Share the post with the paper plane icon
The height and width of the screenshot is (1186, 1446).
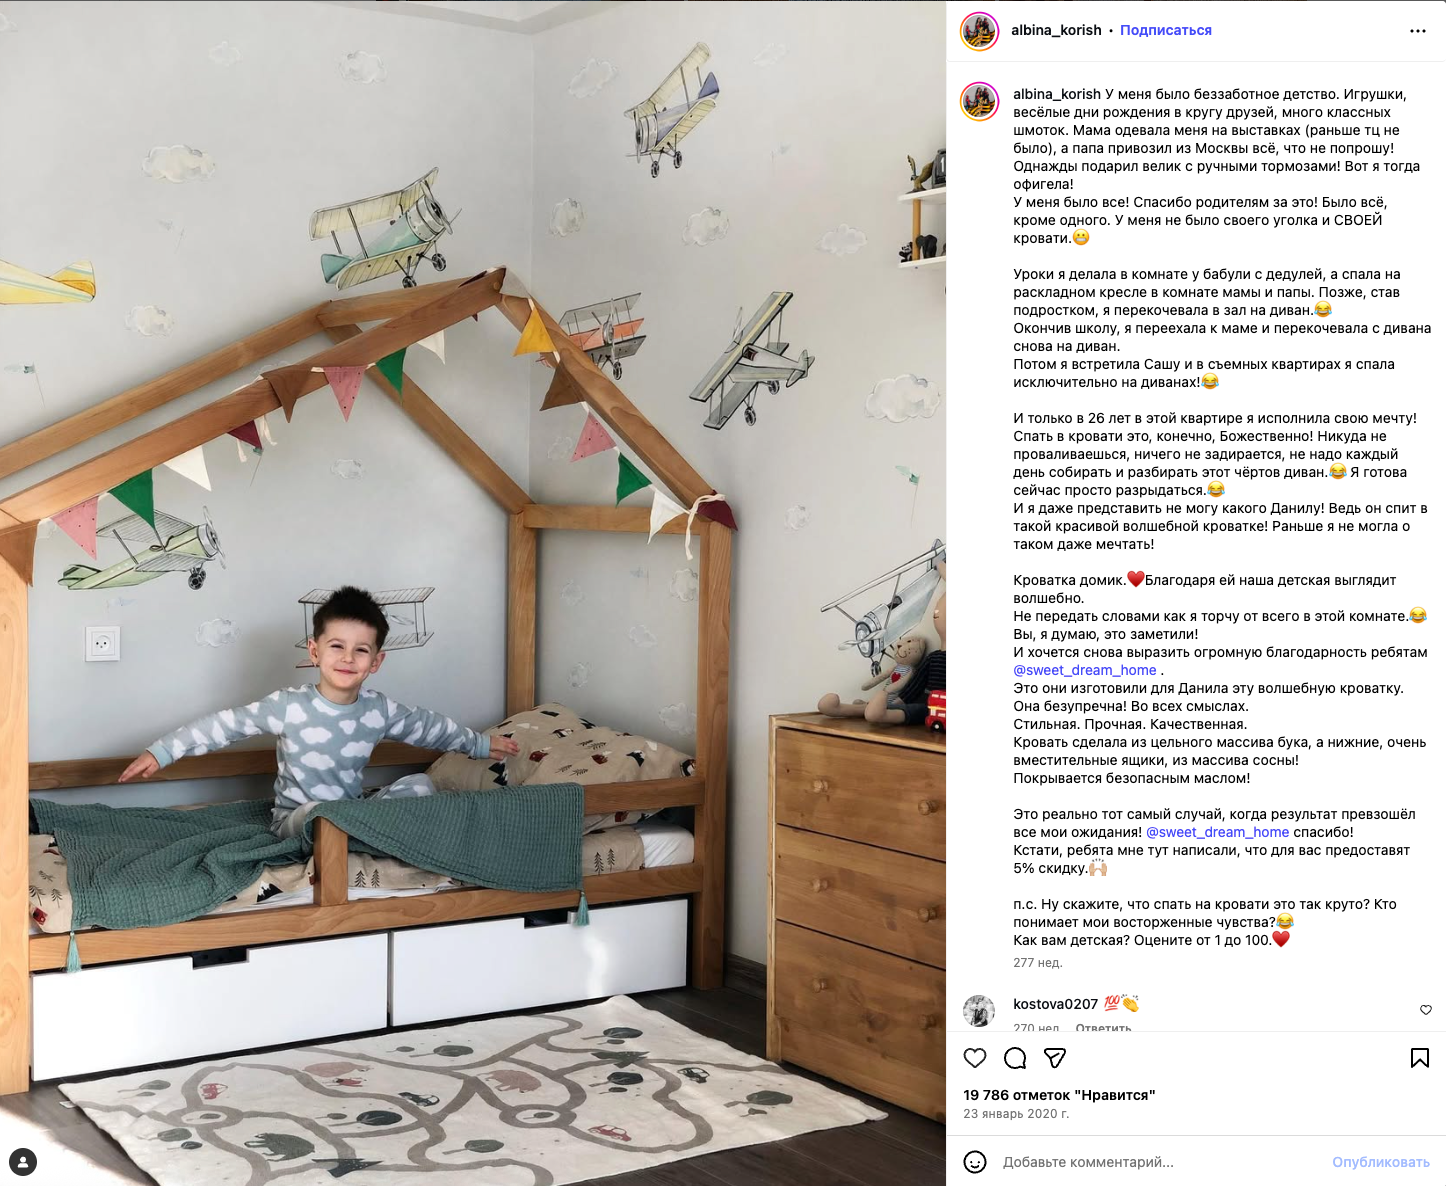[1055, 1058]
